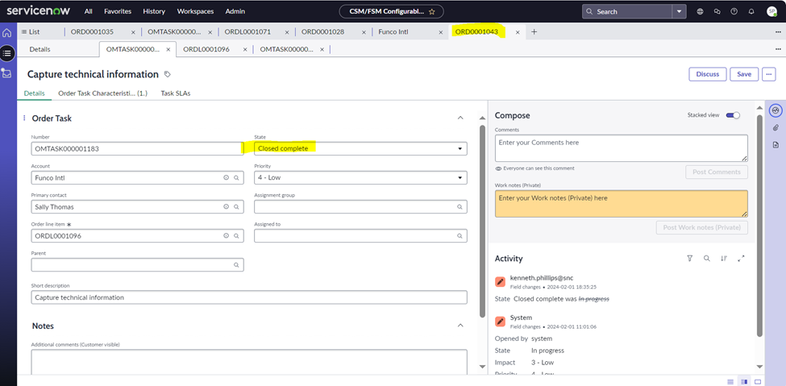Click the Discuss button
This screenshot has height=386, width=786.
tap(708, 74)
